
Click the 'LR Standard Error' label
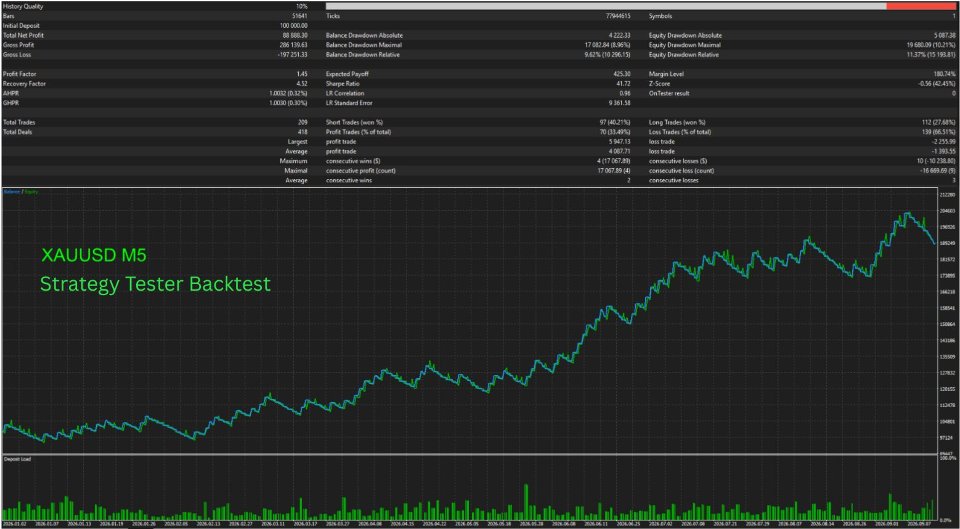point(348,103)
